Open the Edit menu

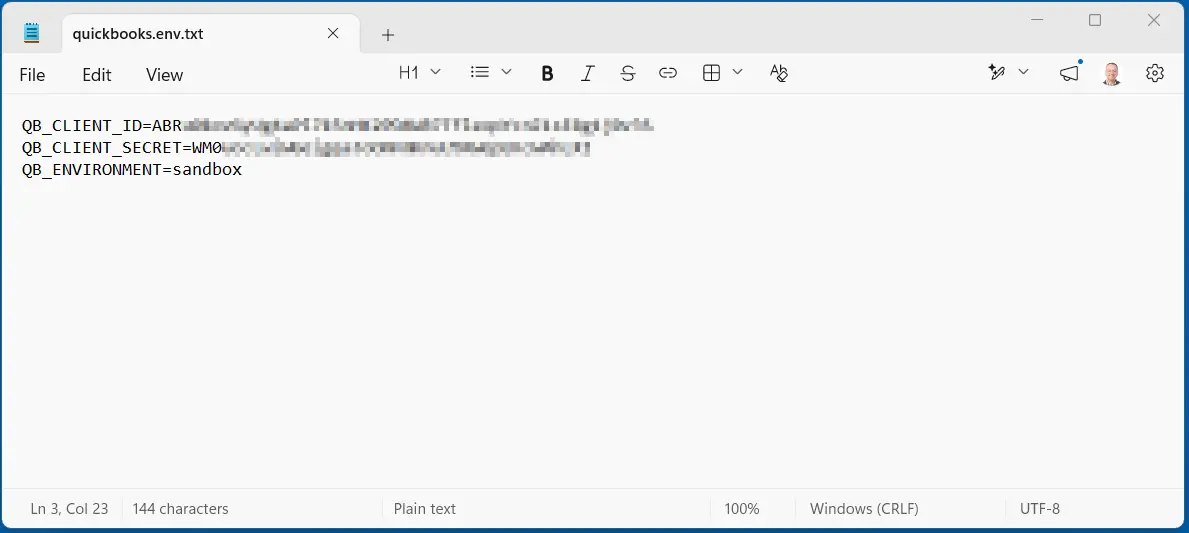click(x=96, y=74)
